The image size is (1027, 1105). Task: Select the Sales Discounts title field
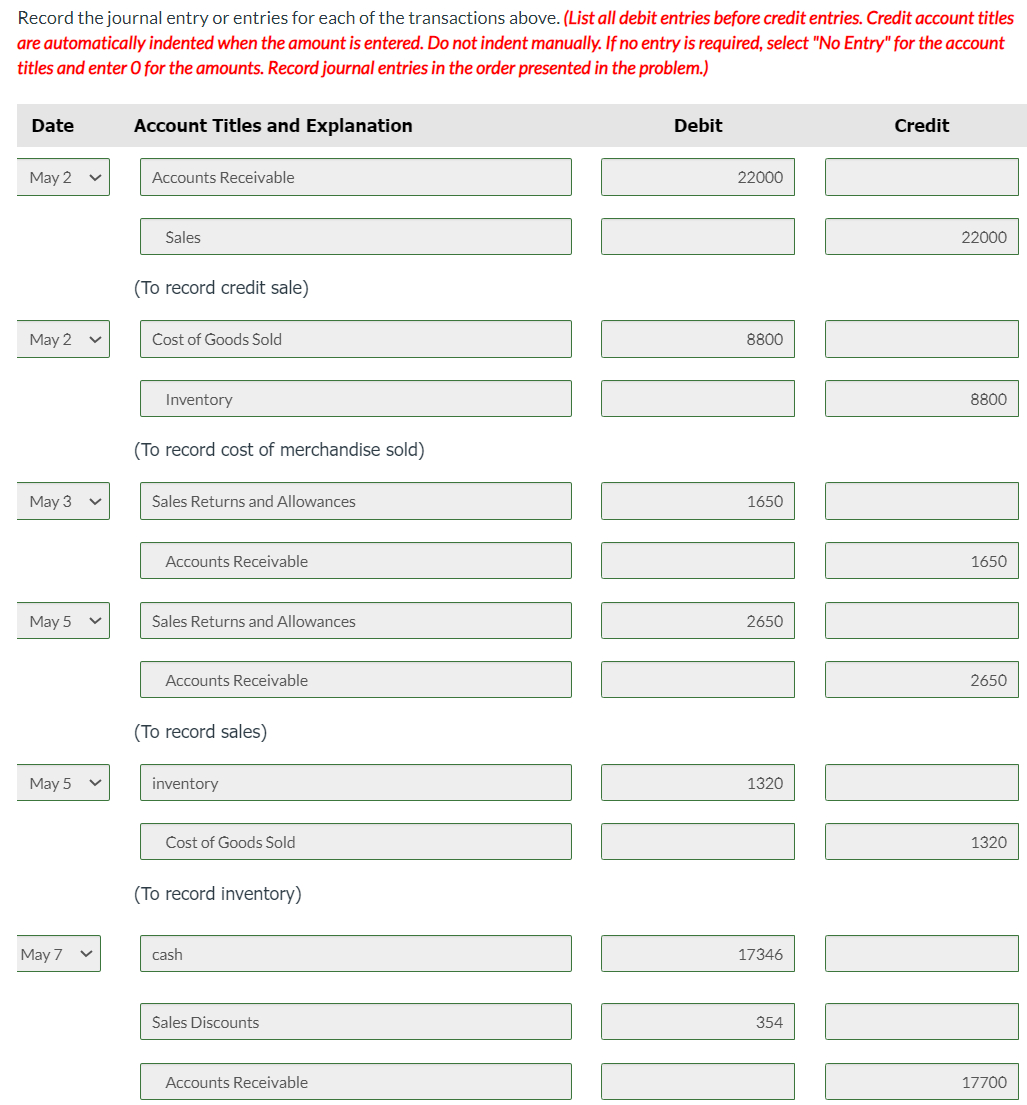coord(355,1021)
